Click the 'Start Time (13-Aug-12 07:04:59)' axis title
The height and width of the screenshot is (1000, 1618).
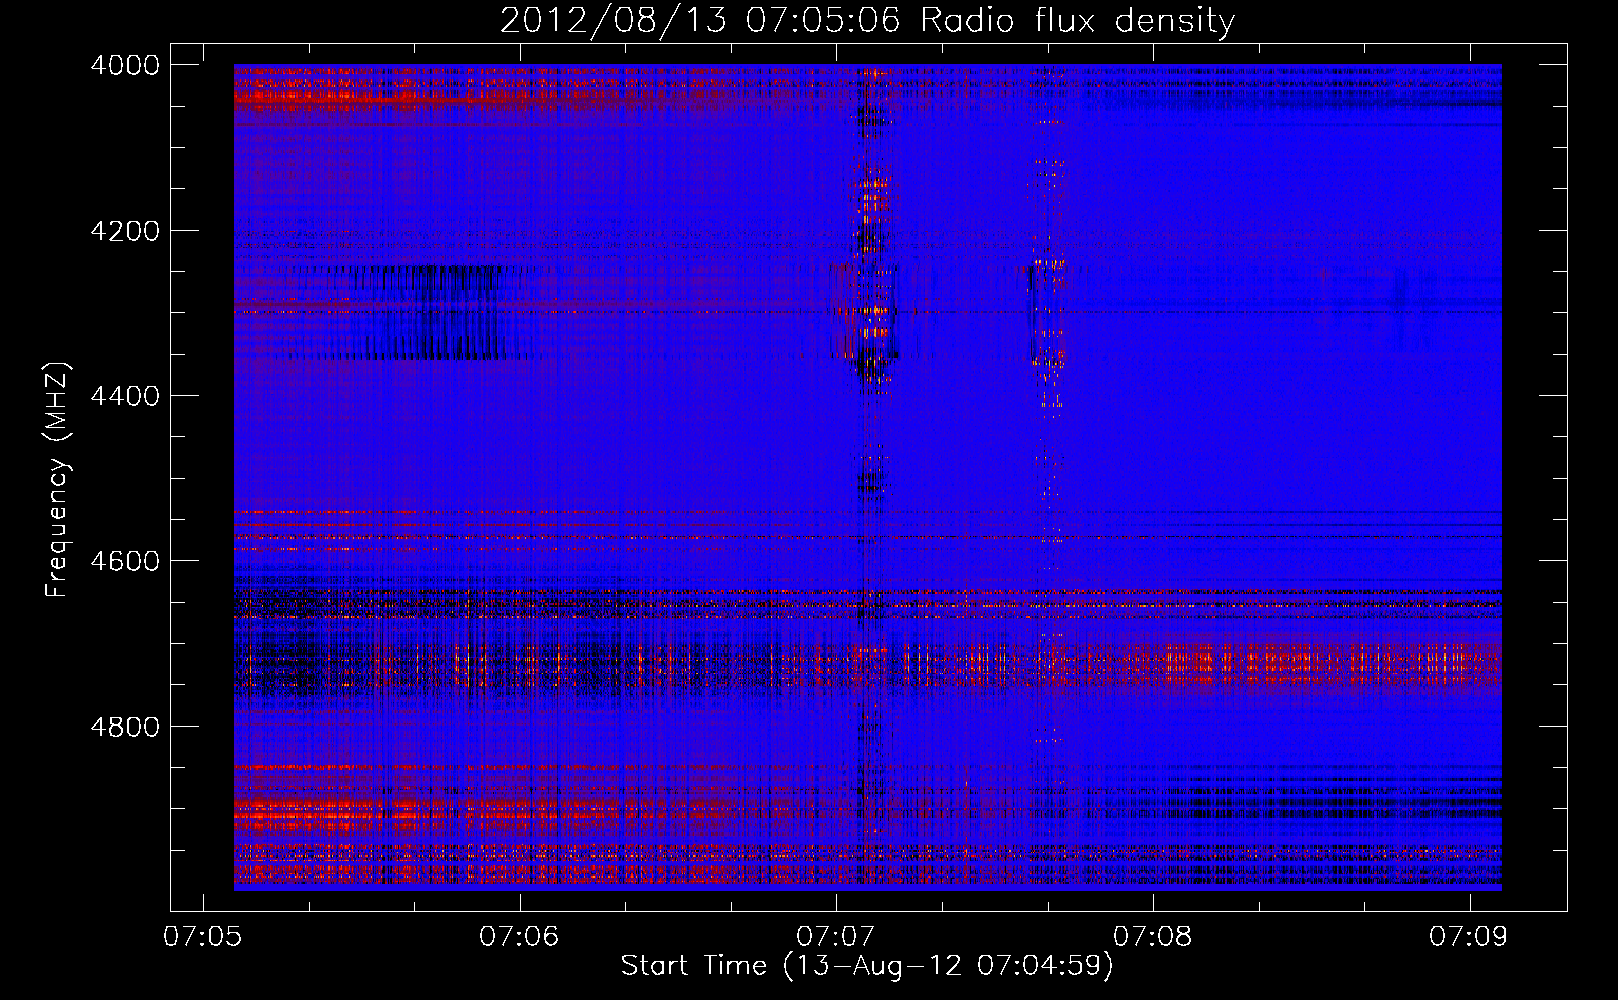point(867,966)
